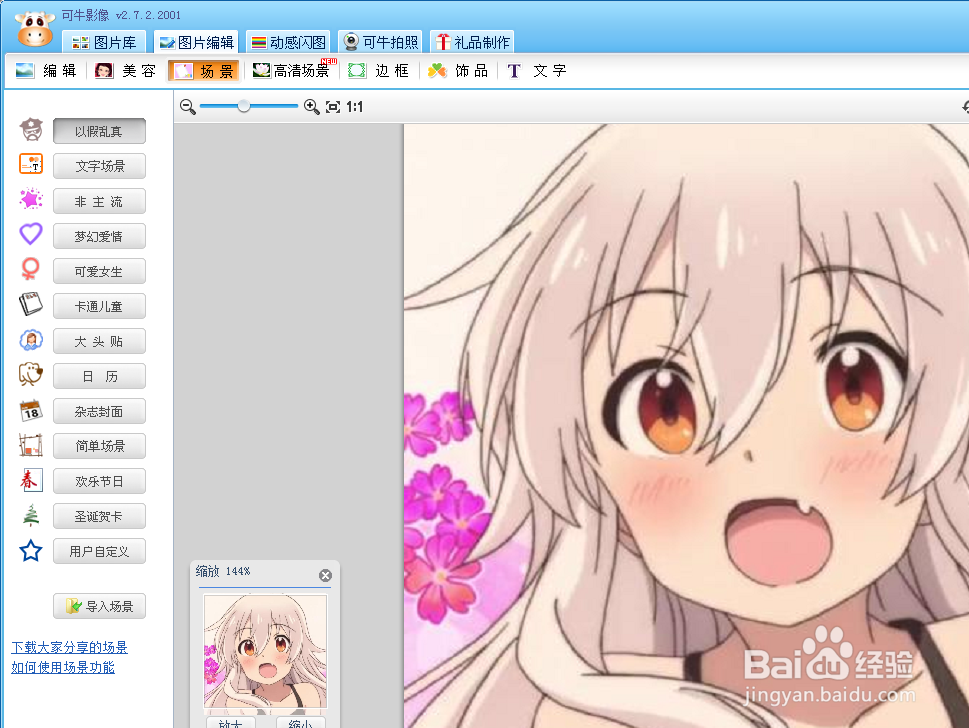Select the 文字 toolbar item
Viewport: 969px width, 728px height.
[x=537, y=71]
